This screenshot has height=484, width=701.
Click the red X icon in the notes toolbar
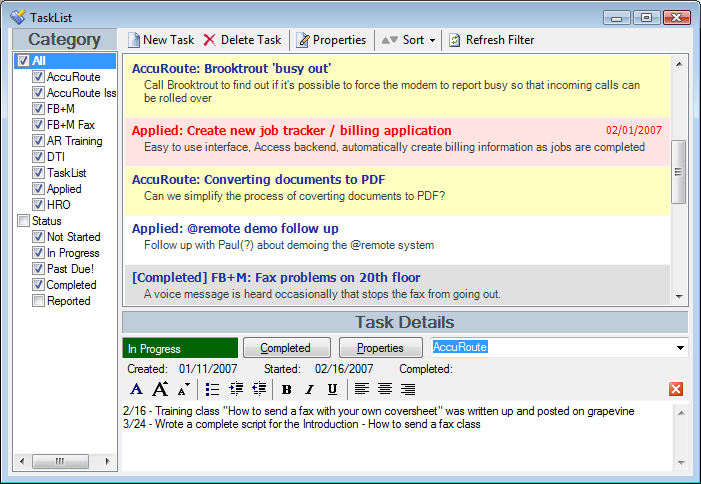click(676, 389)
